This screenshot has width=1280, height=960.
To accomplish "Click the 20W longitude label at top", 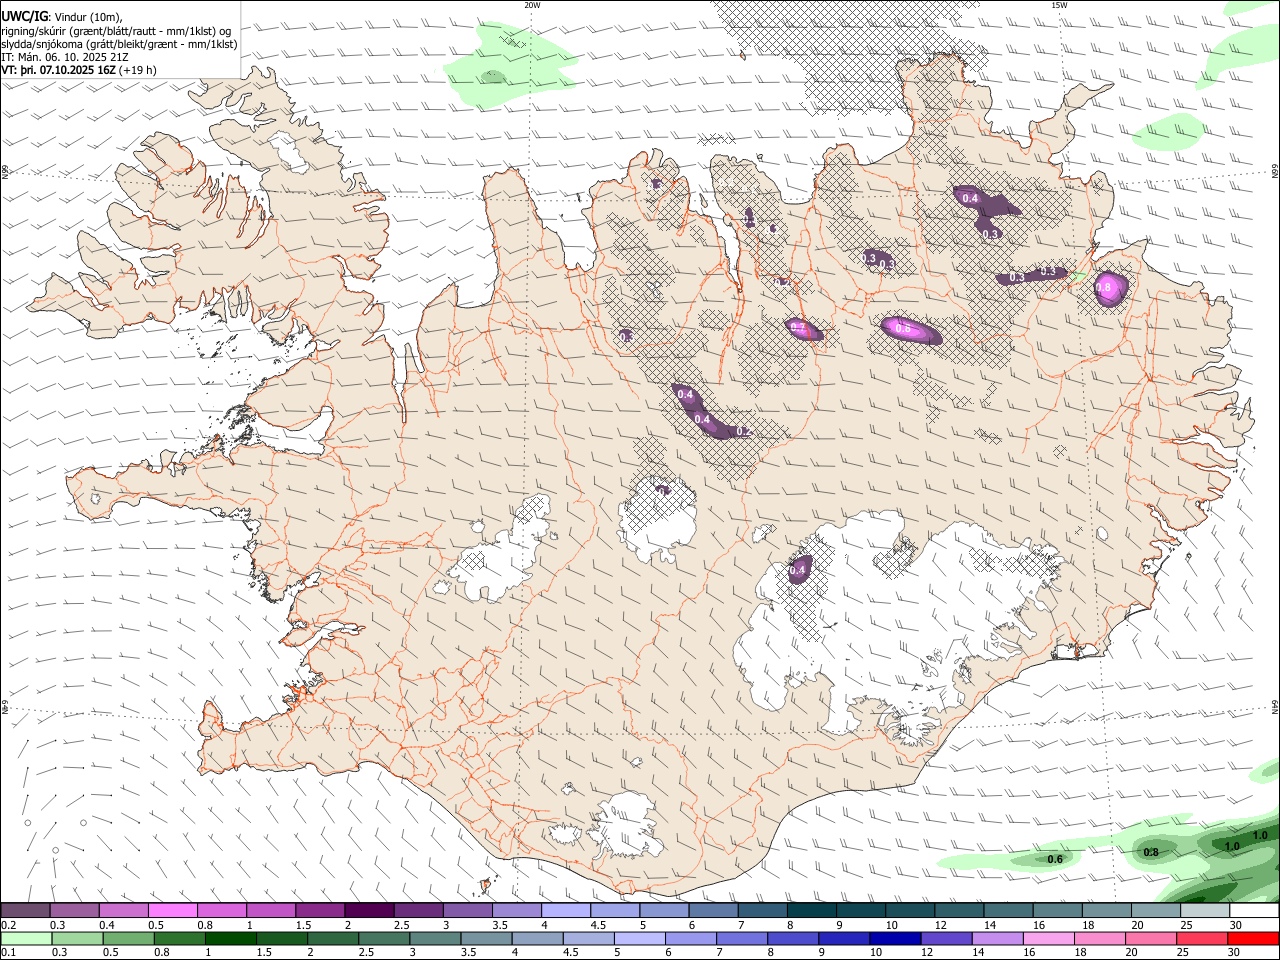I will [532, 5].
